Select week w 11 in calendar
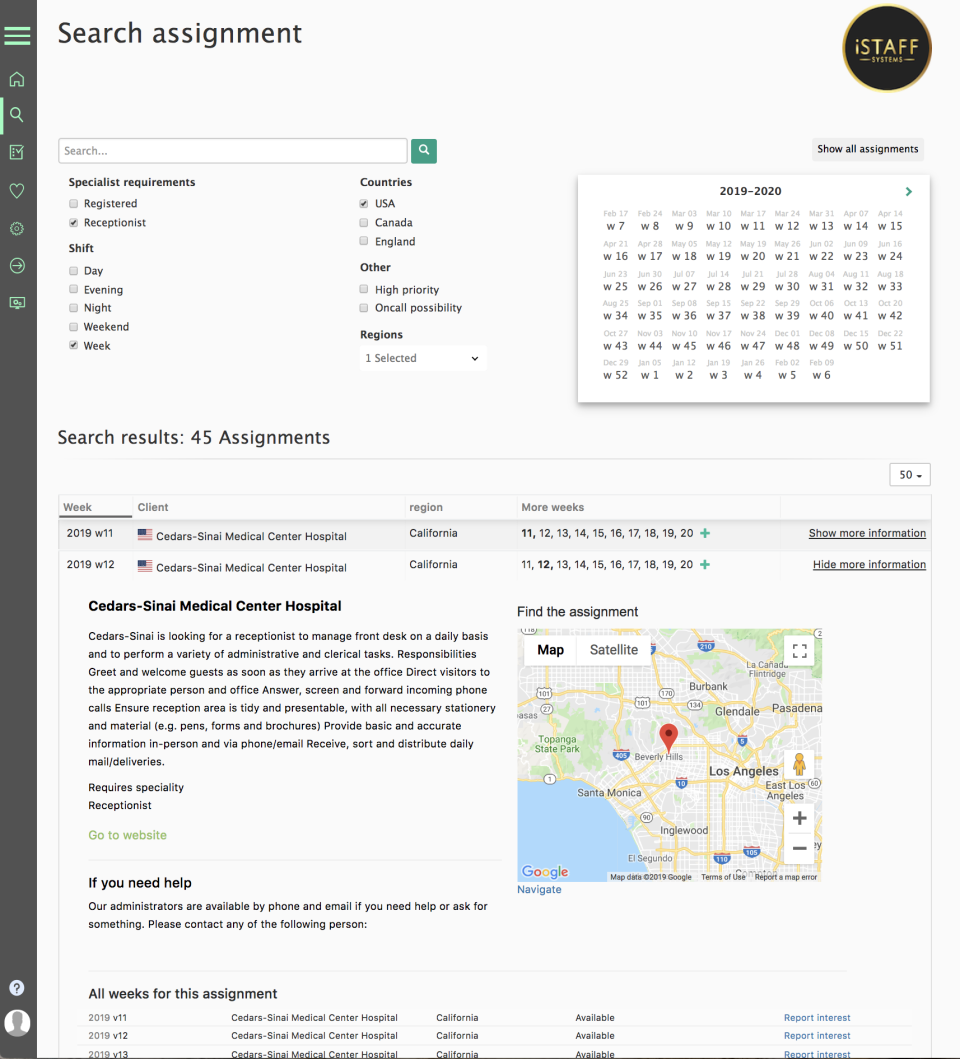 click(753, 226)
